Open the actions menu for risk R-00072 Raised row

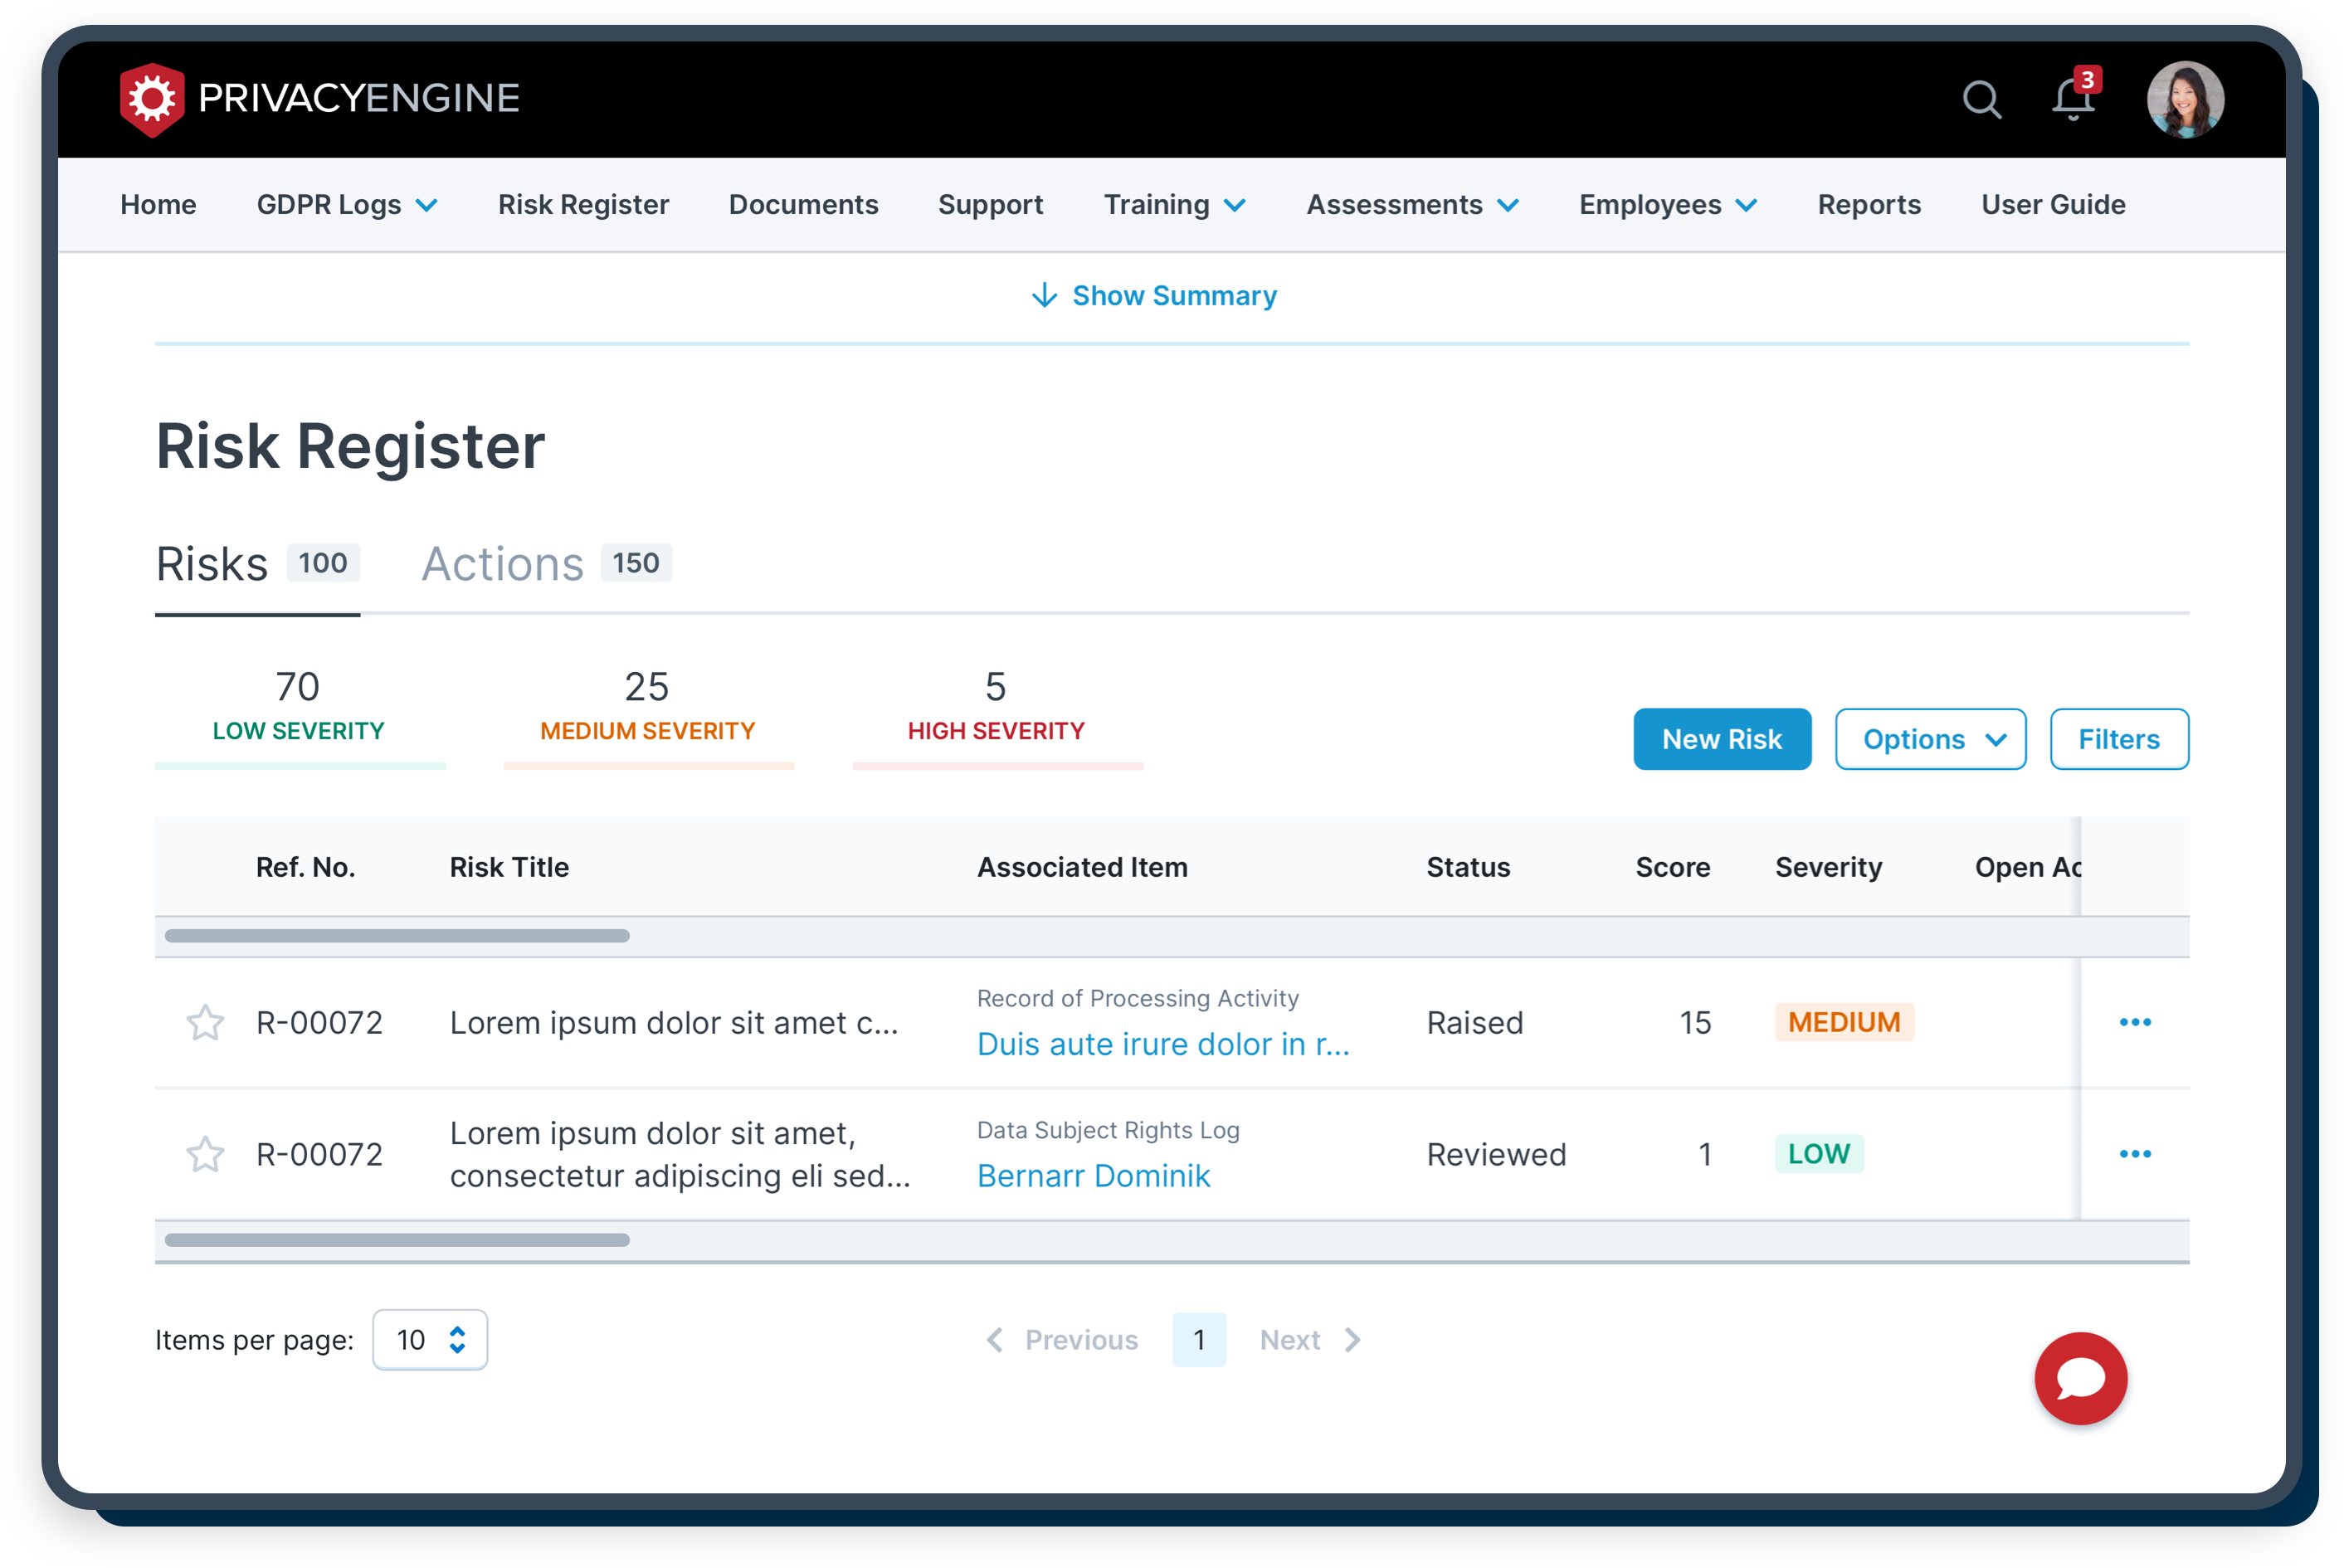pos(2135,1022)
